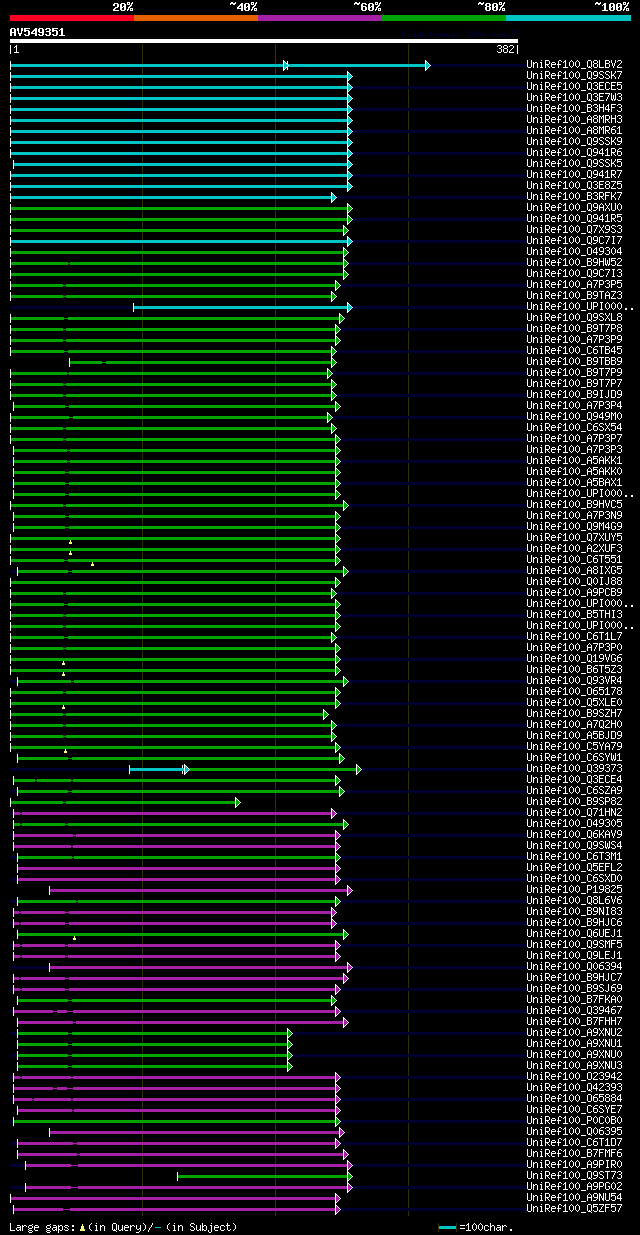Click the label UniRef100_Q9SSK9
The image size is (640, 1235).
tap(574, 141)
